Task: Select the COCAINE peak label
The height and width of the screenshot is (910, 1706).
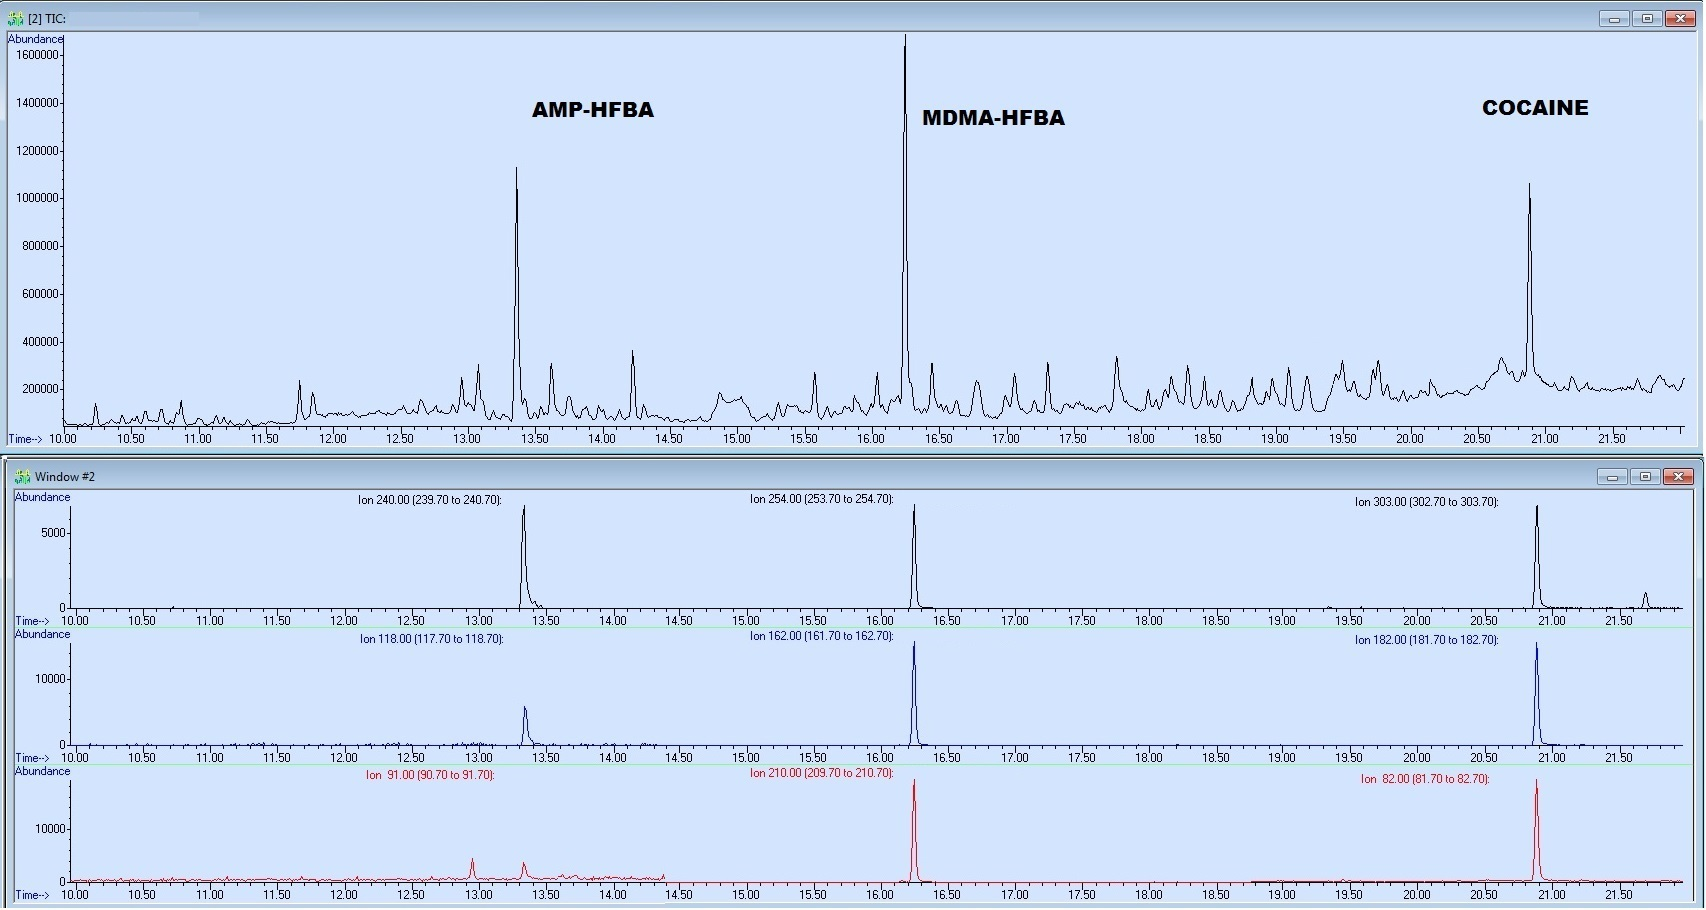Action: click(1535, 108)
